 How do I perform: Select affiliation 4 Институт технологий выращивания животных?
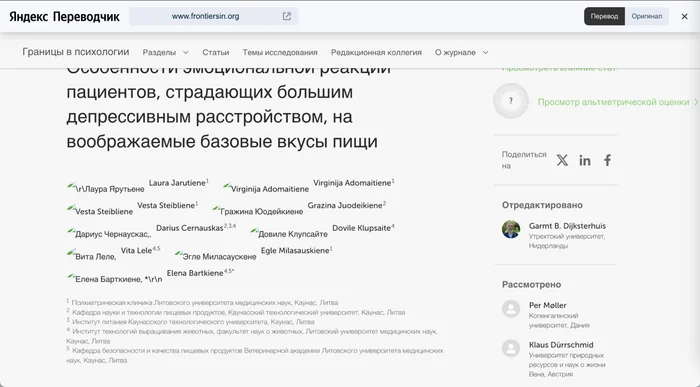click(x=252, y=336)
